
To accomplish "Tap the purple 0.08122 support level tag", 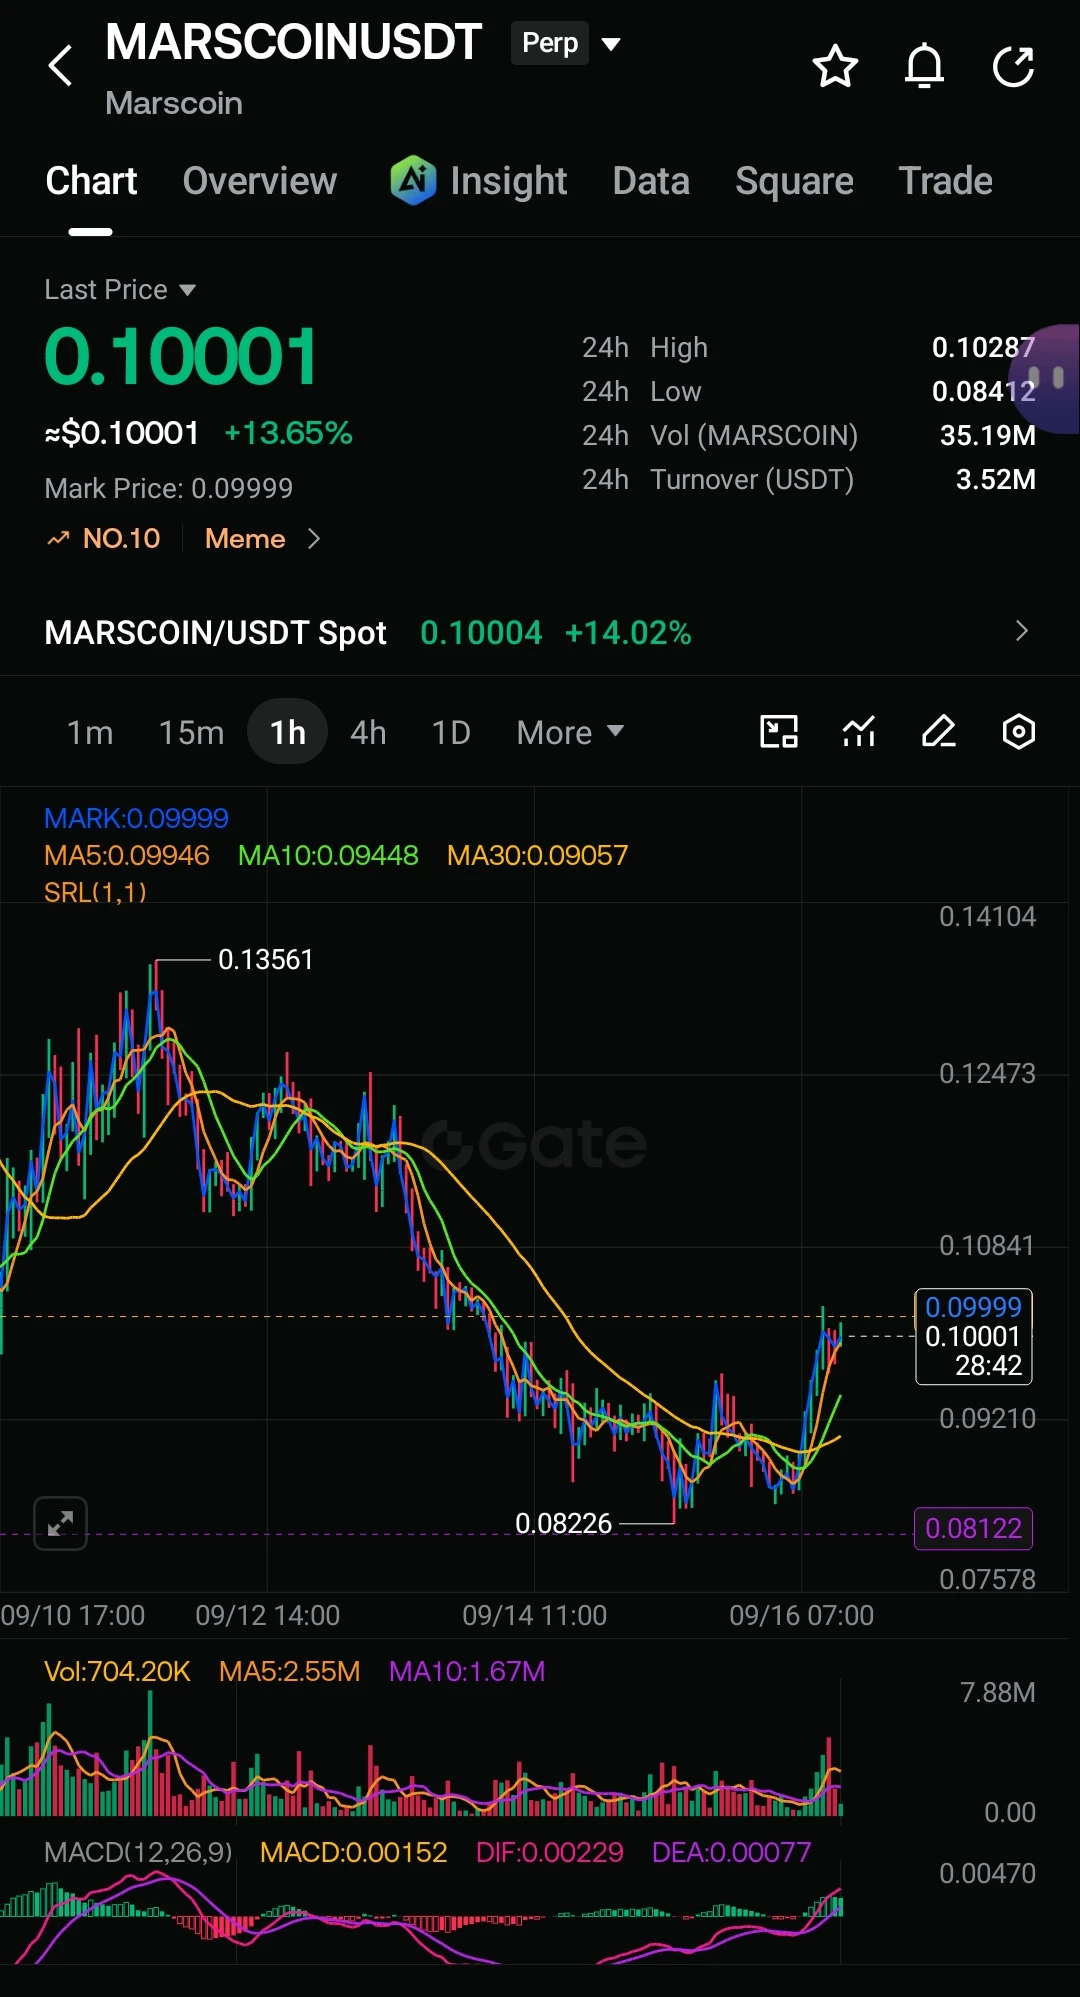I will 974,1528.
